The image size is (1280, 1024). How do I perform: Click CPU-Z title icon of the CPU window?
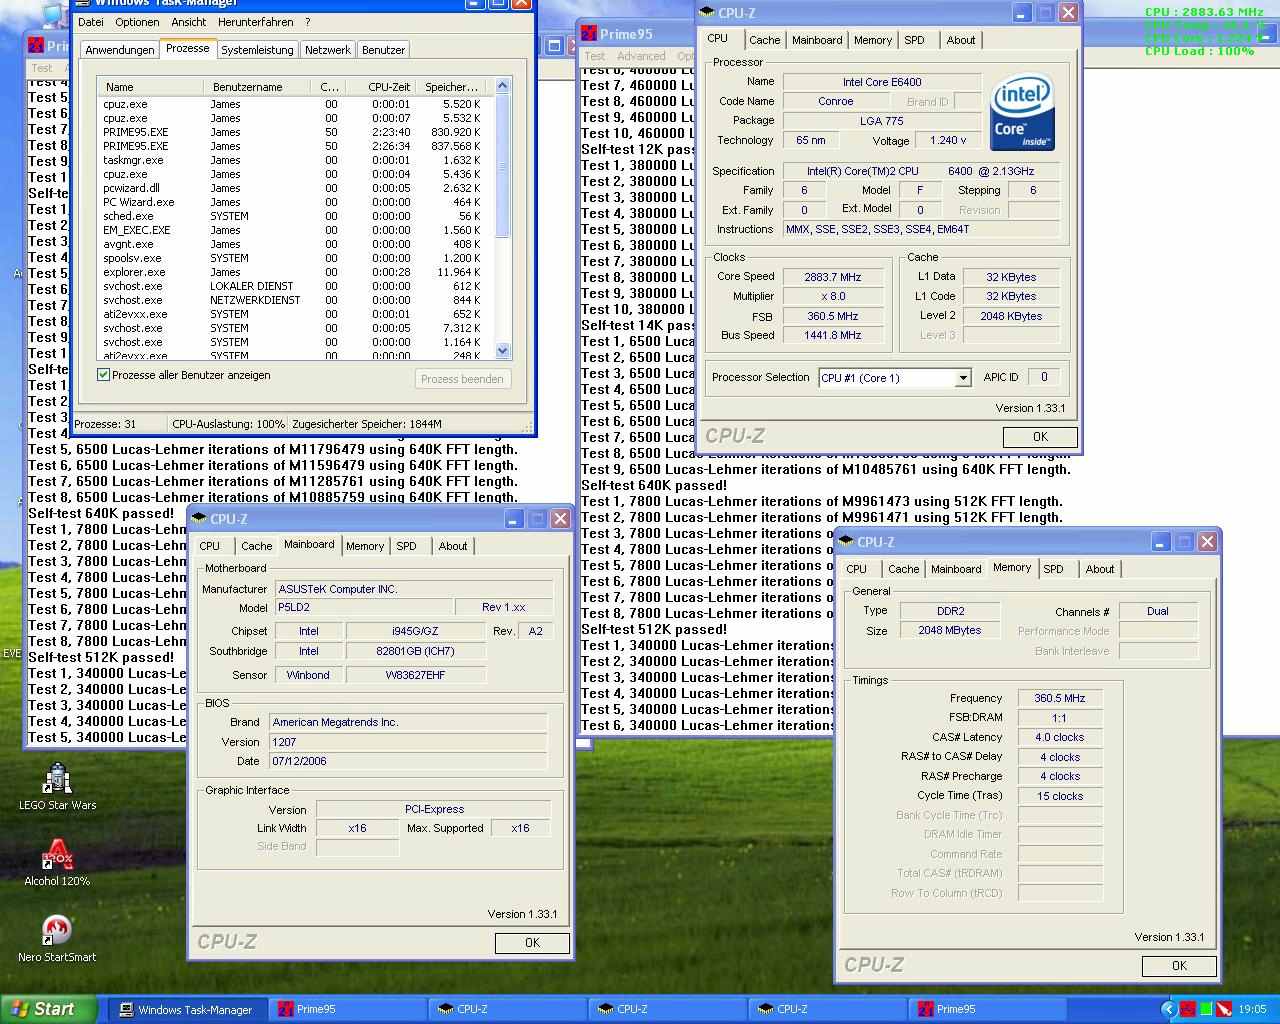point(707,13)
